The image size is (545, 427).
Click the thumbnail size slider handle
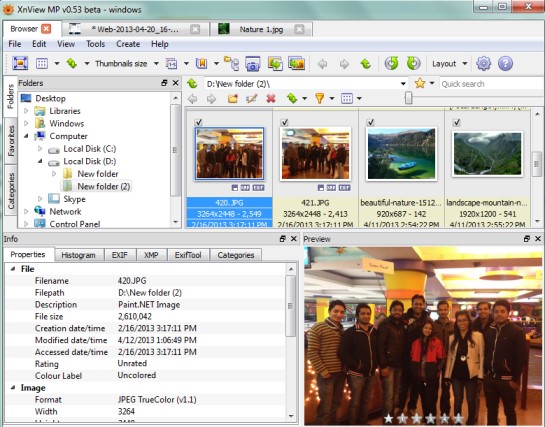[x=408, y=98]
